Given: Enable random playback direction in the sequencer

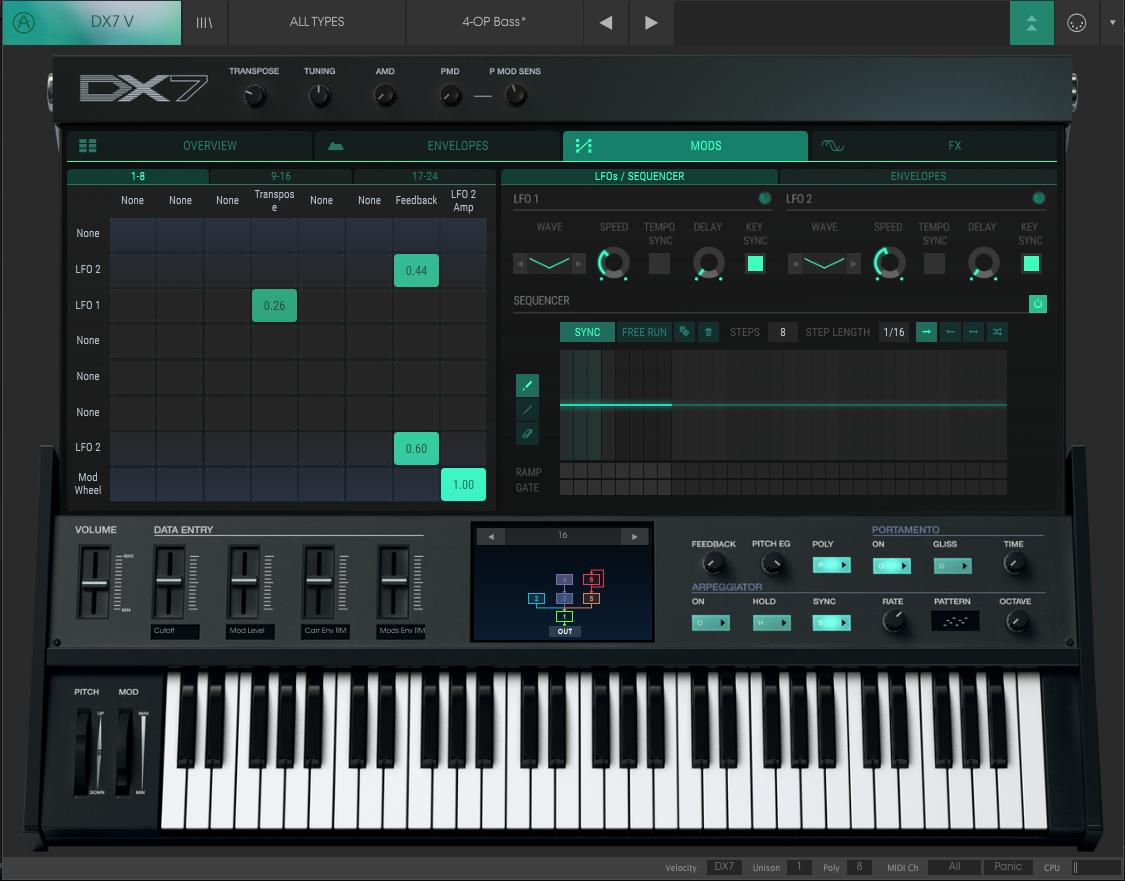Looking at the screenshot, I should (997, 332).
